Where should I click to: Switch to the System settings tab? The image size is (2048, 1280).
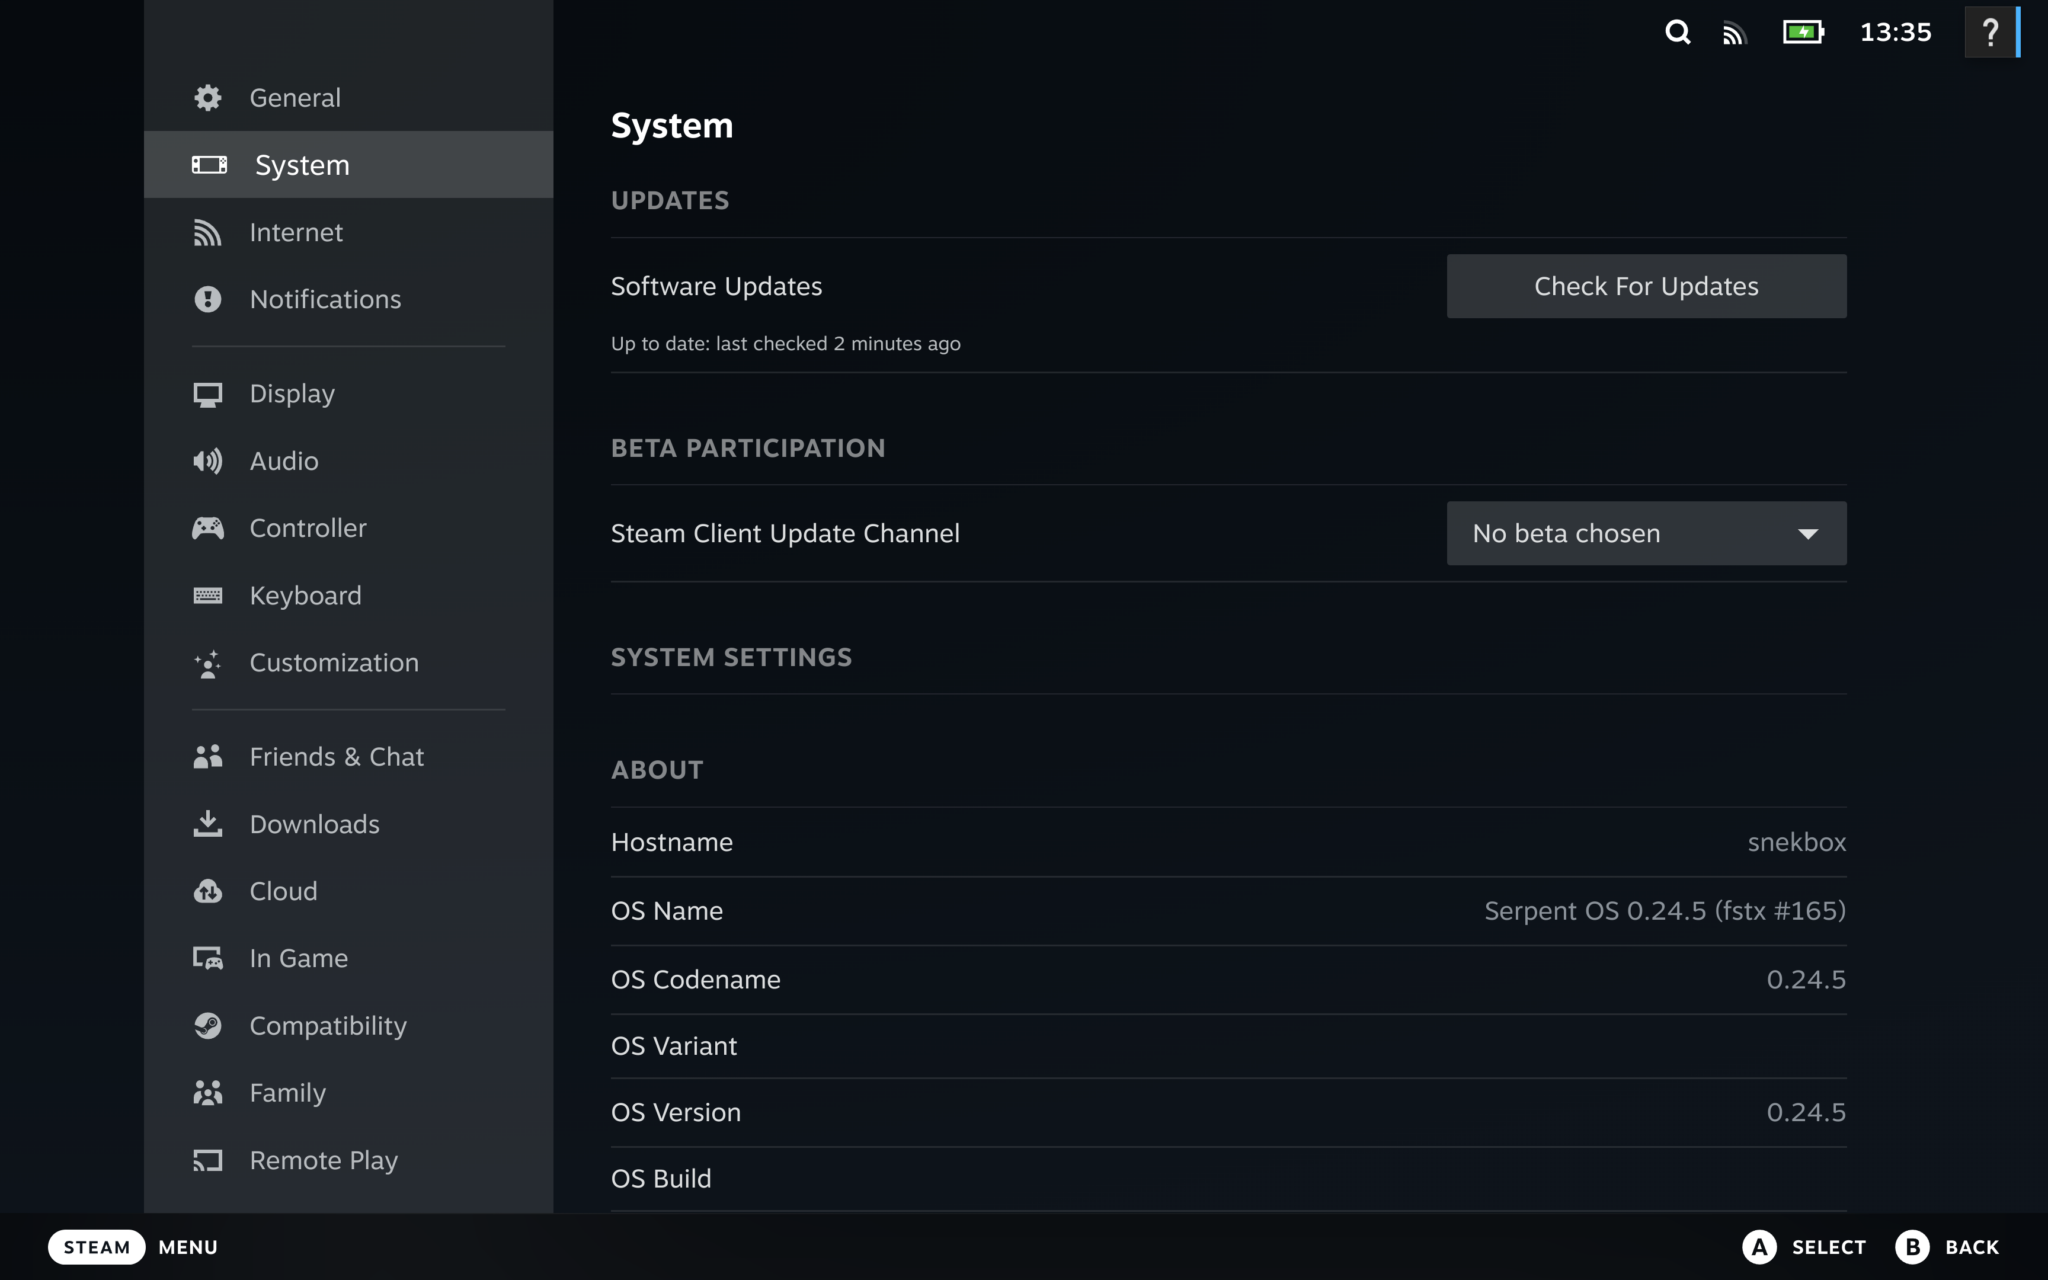pyautogui.click(x=301, y=164)
